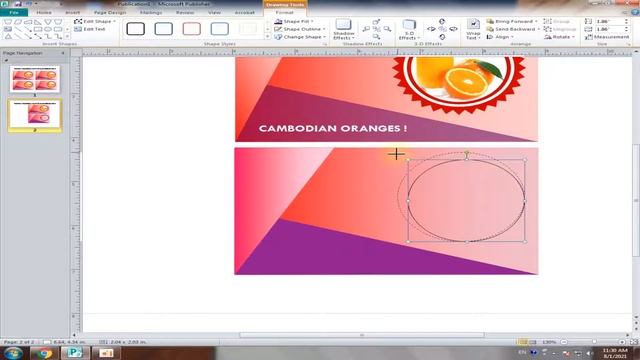640x360 pixels.
Task: Apply the red outline shape style
Action: (191, 29)
